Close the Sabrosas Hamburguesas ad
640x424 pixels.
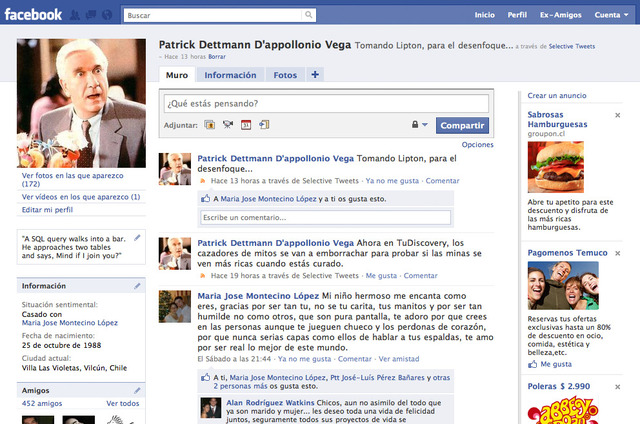click(x=618, y=115)
